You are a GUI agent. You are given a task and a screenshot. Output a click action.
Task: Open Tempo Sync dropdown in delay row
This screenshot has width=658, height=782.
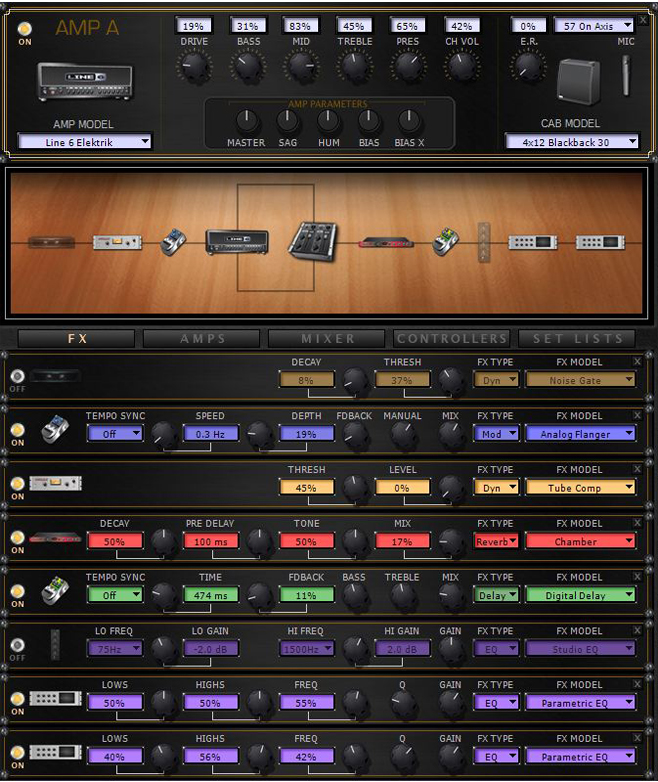[x=115, y=595]
